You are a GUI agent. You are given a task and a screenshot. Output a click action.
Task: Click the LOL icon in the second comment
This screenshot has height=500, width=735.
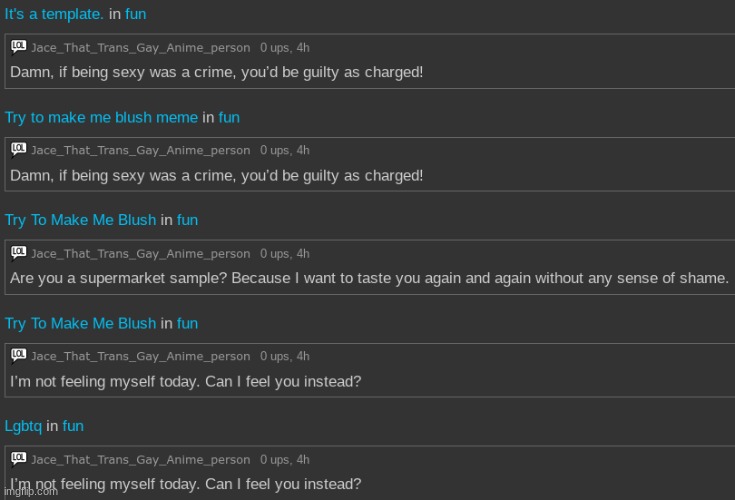click(19, 149)
